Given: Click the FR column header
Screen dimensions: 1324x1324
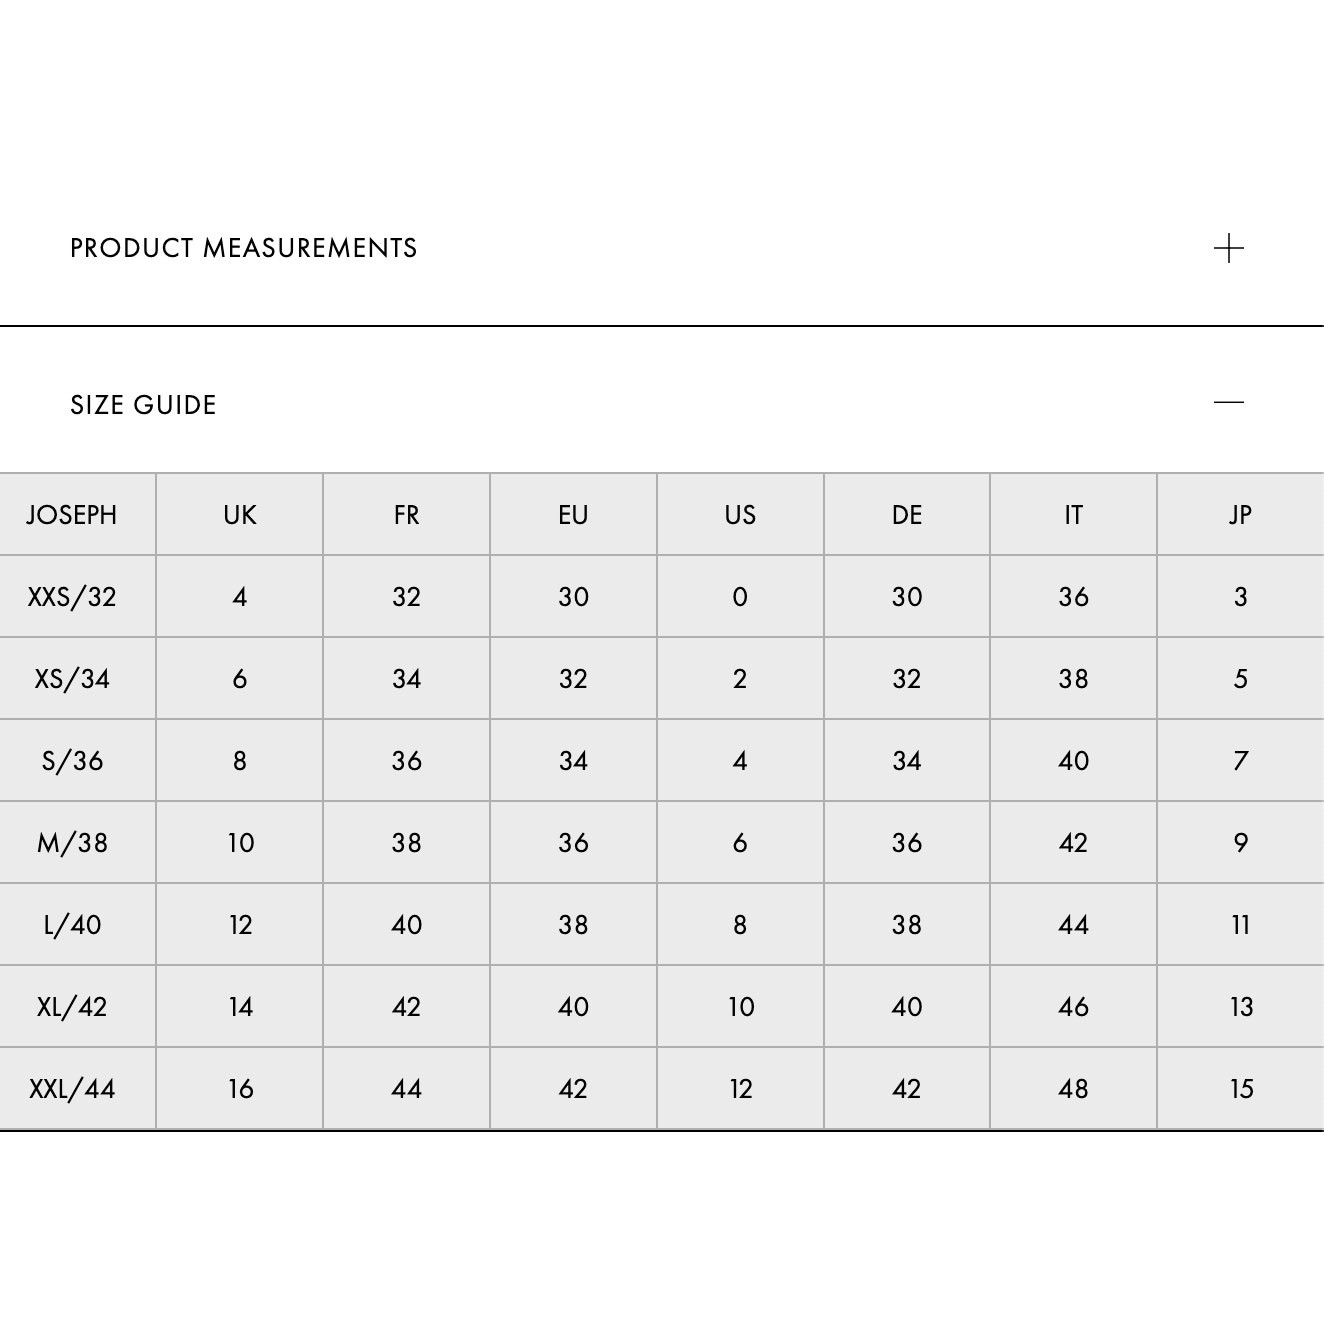Looking at the screenshot, I should (406, 515).
